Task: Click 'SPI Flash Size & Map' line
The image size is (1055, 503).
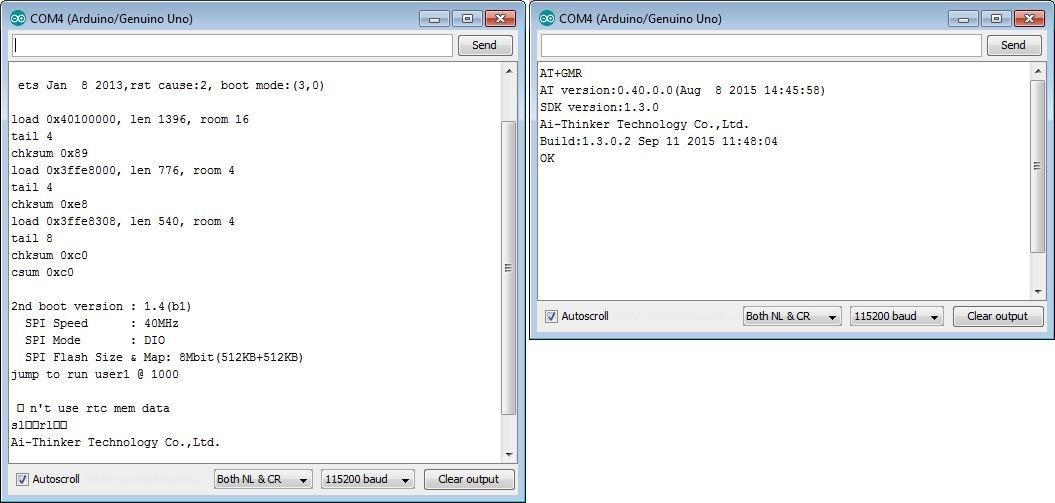Action: (x=163, y=358)
